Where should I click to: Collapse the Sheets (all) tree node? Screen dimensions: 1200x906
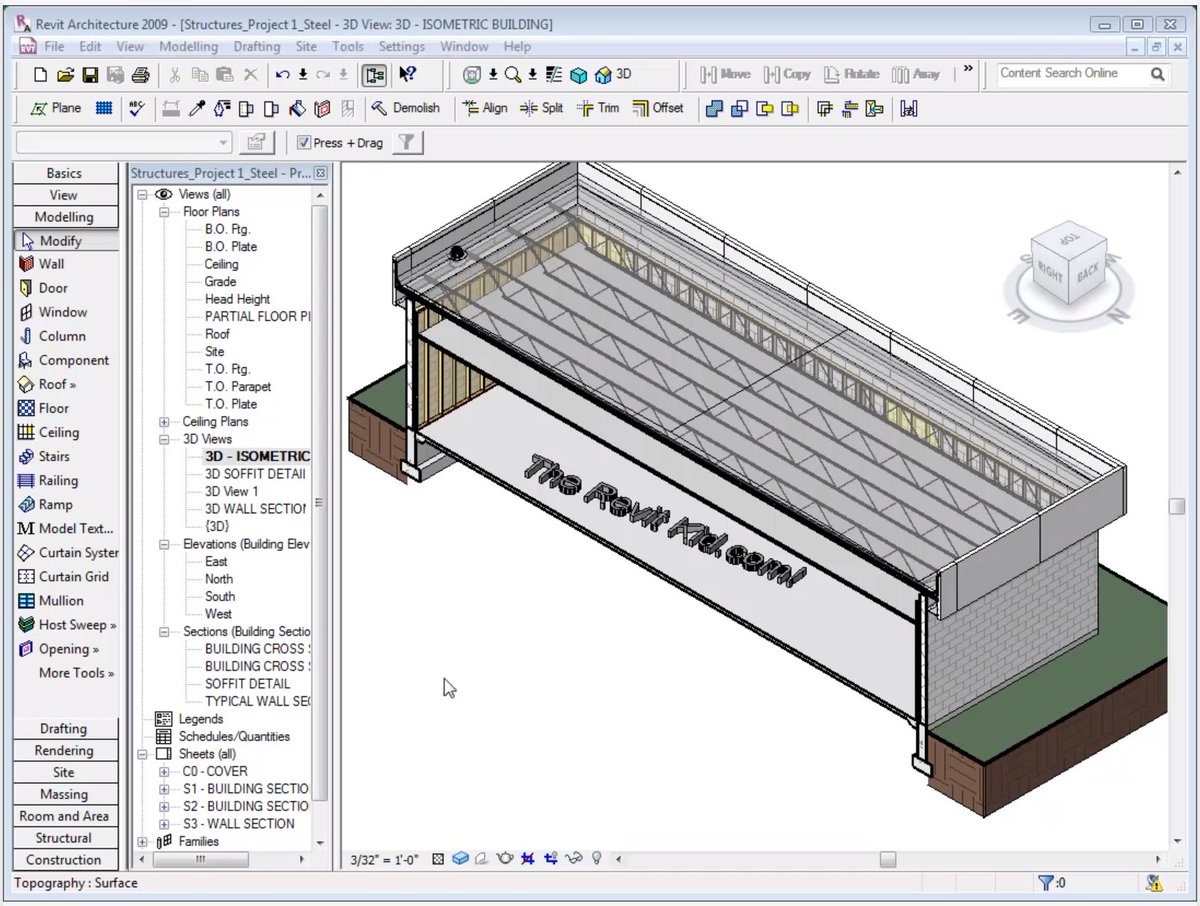[x=143, y=754]
